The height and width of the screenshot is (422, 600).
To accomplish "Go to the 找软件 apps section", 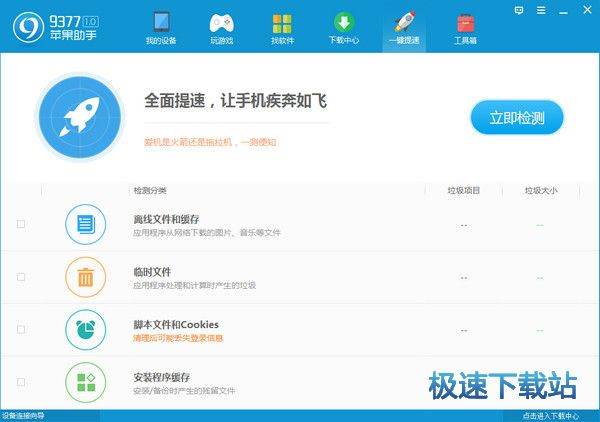I will (283, 28).
